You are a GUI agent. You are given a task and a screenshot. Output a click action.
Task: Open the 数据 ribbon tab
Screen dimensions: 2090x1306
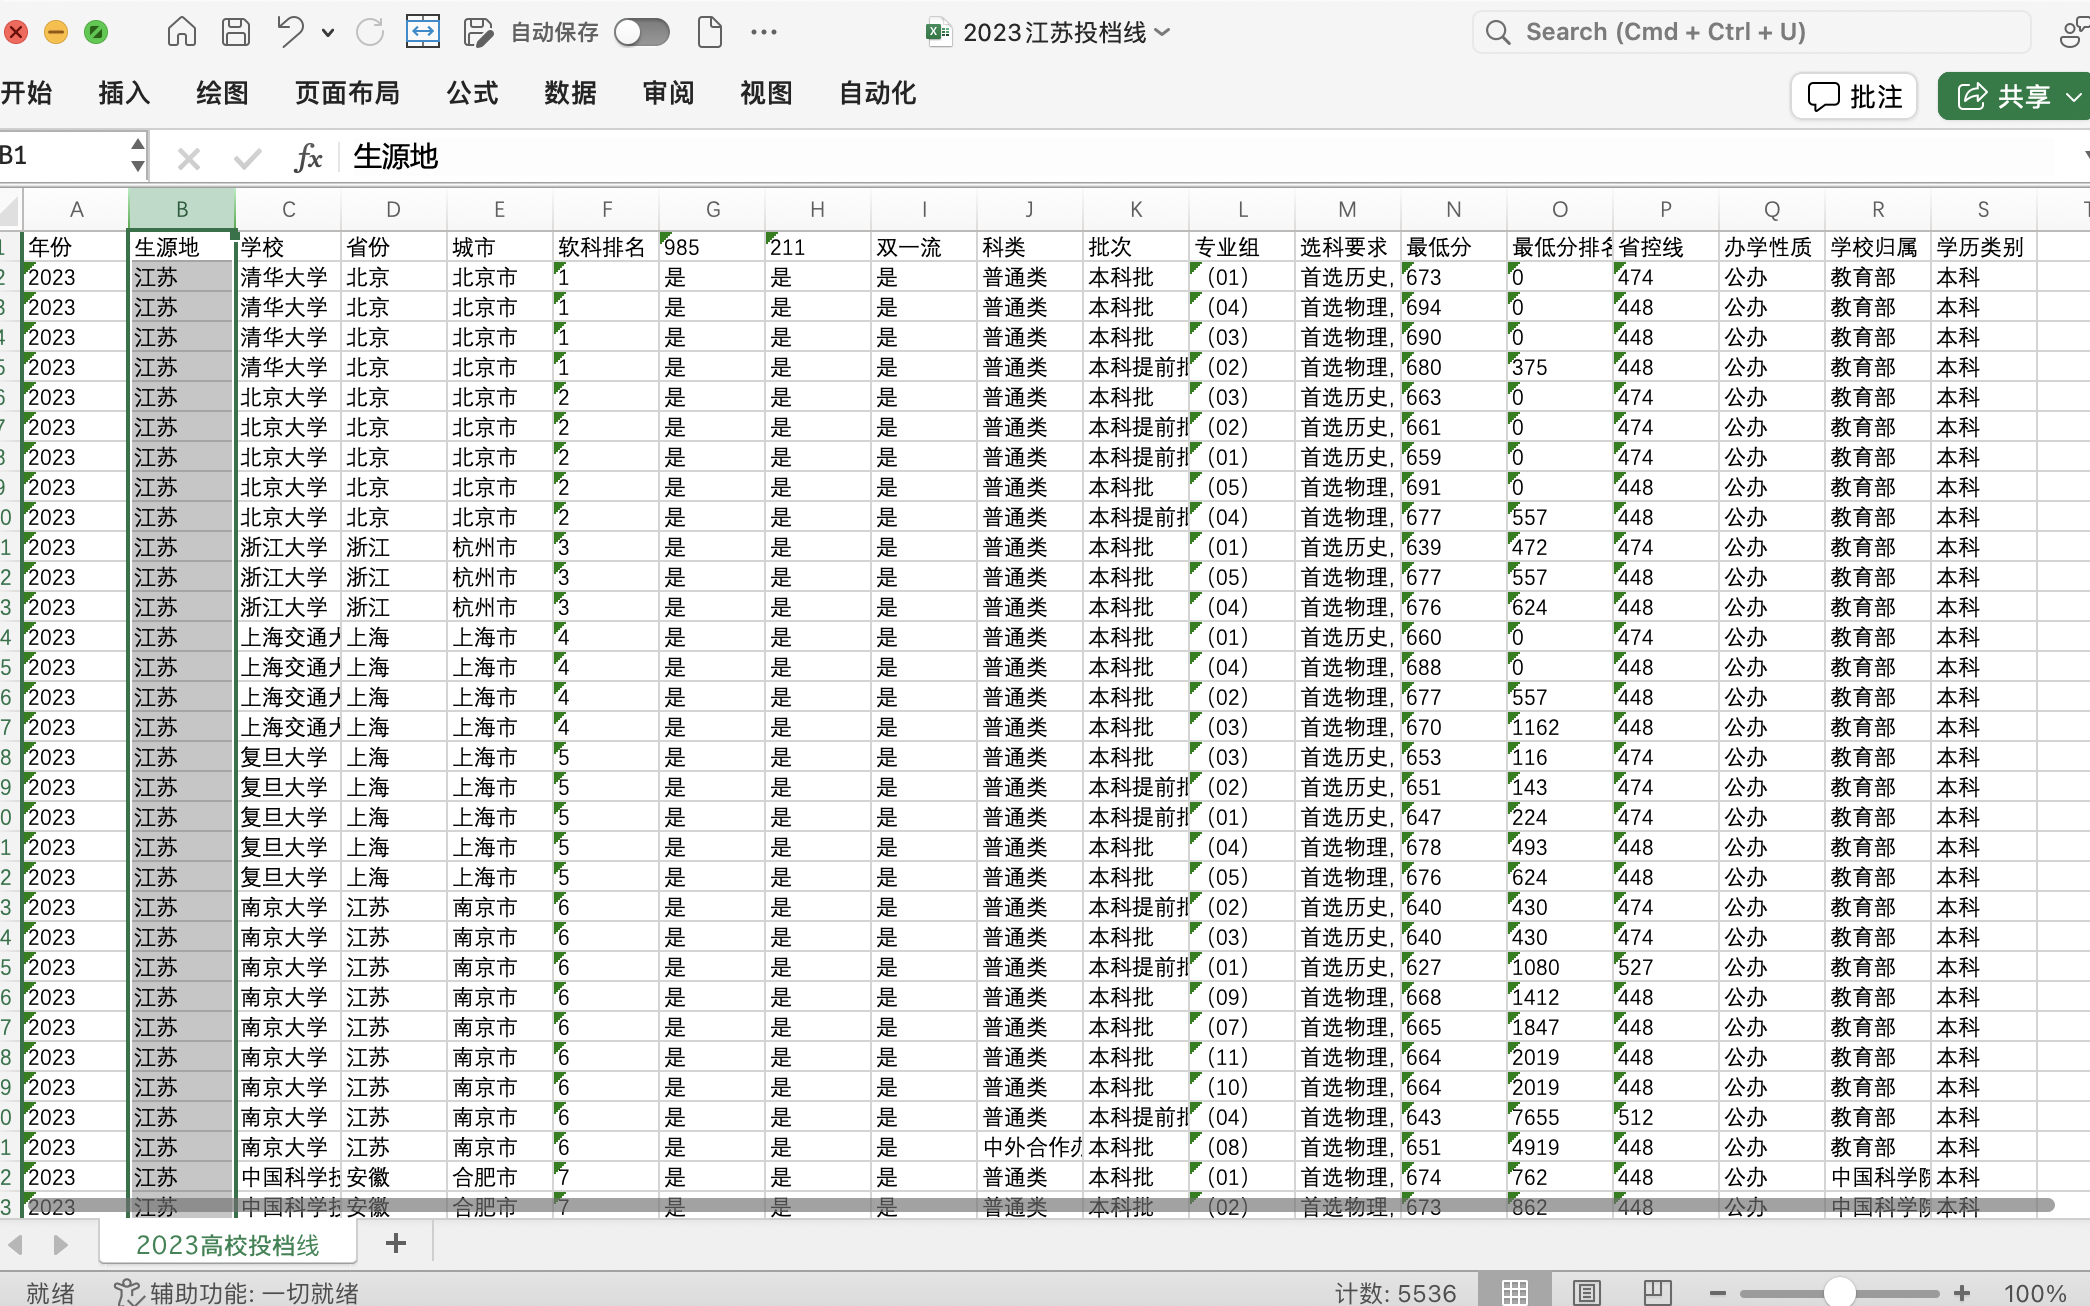(x=570, y=94)
